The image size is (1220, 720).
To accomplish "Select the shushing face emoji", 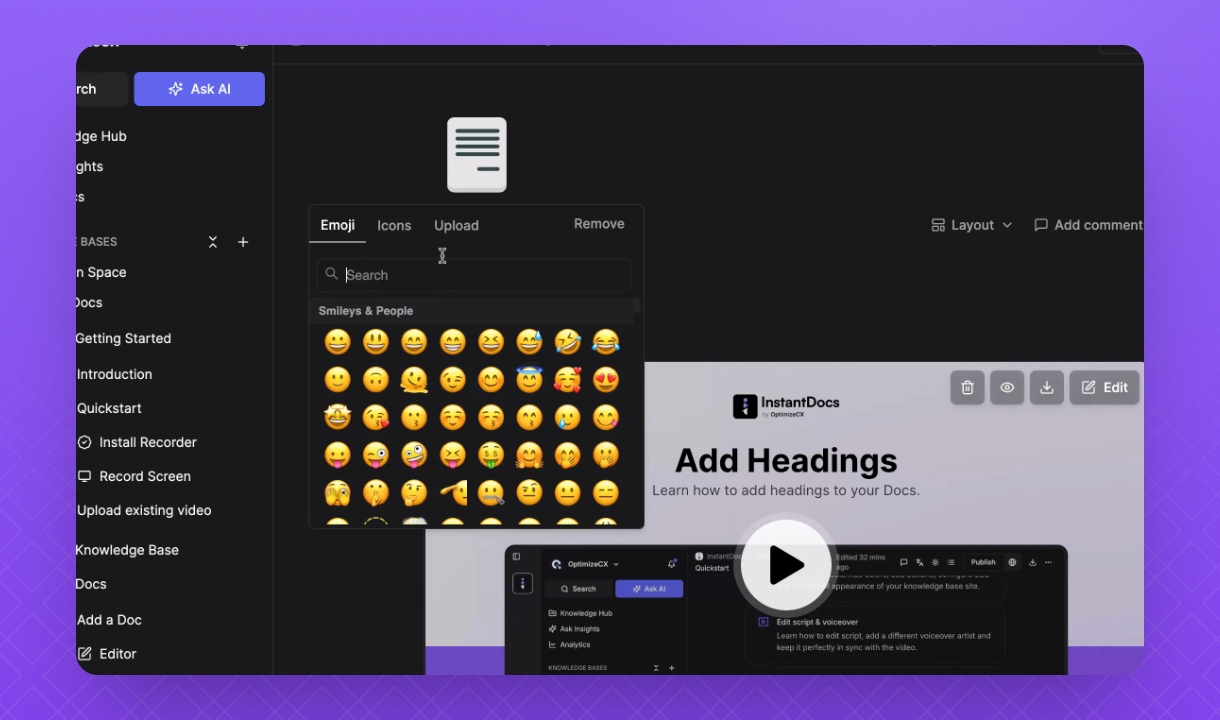I will click(x=376, y=492).
